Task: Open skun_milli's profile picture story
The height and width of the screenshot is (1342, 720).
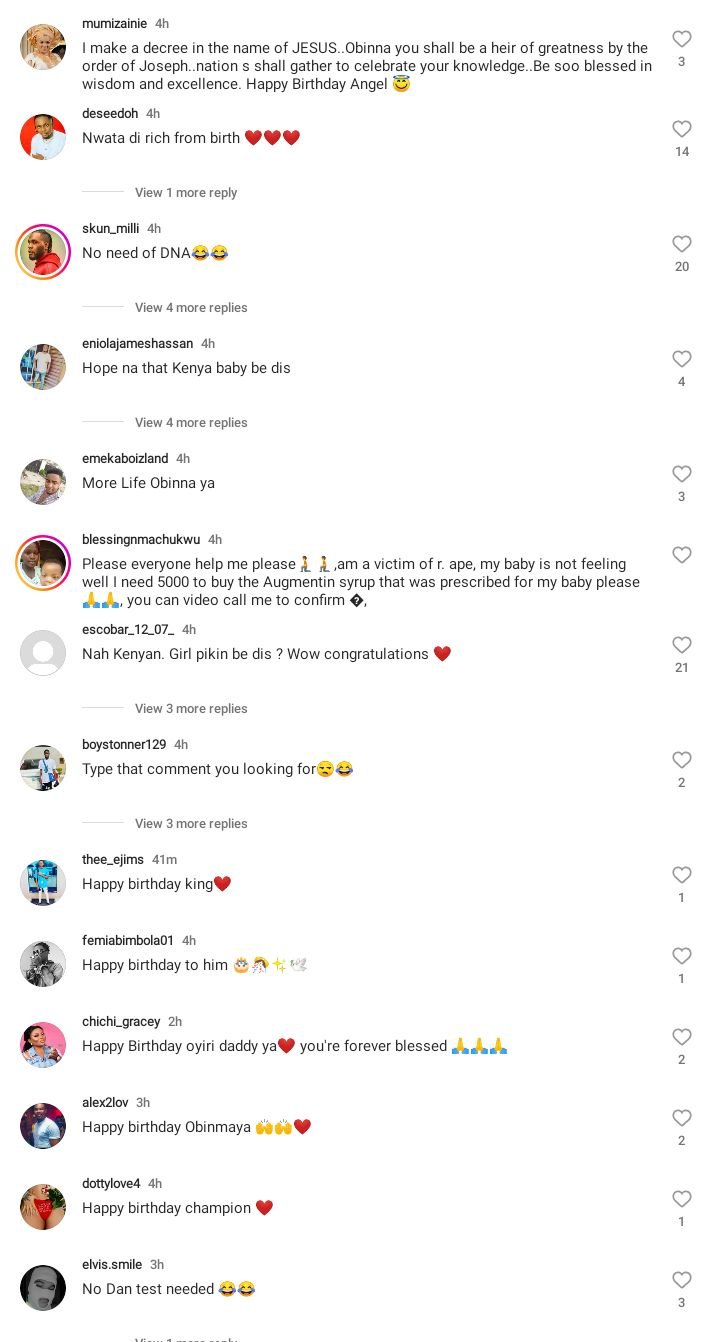Action: 43,252
